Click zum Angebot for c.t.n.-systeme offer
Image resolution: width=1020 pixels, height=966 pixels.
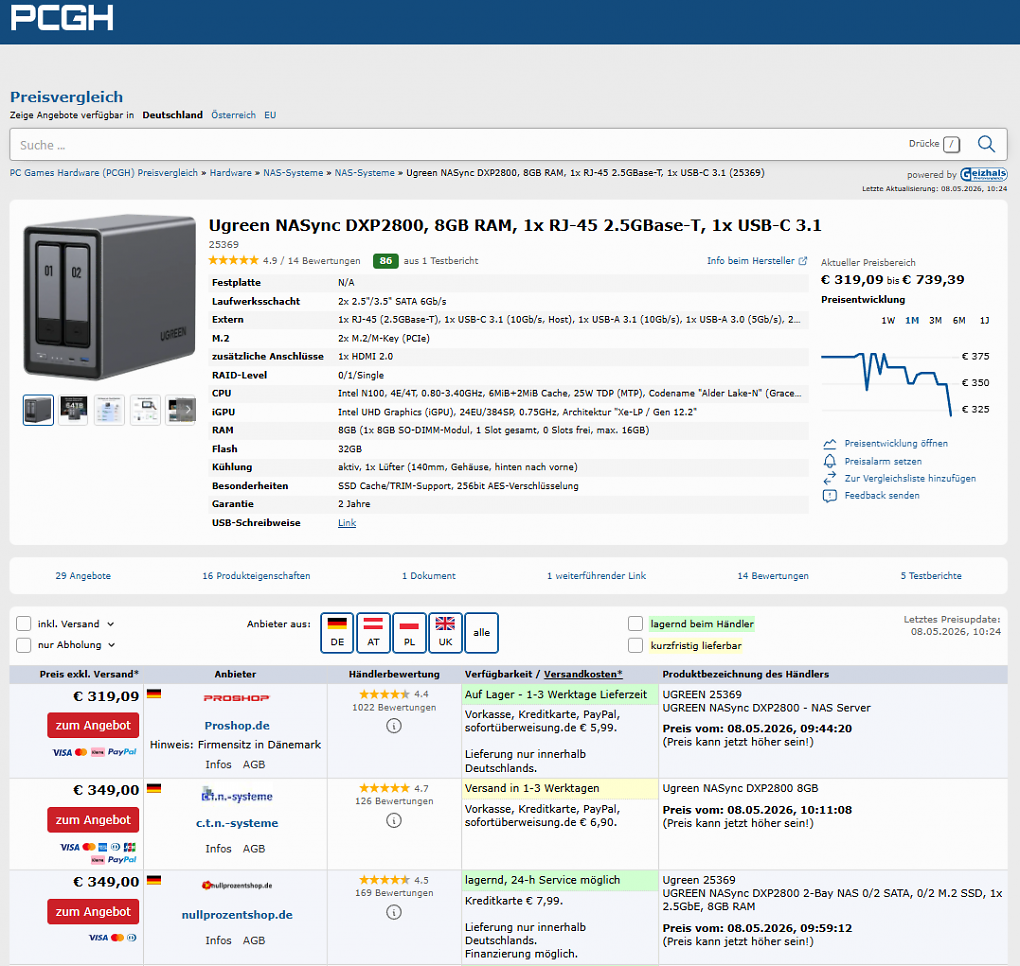pos(93,820)
